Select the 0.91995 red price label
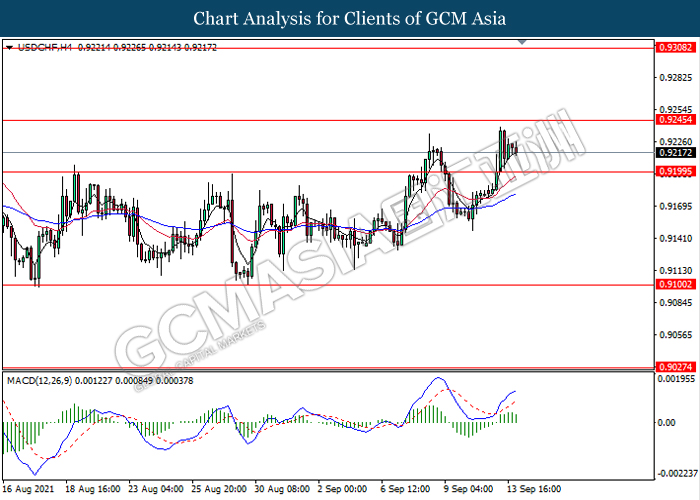Viewport: 700px width, 500px height. (676, 171)
